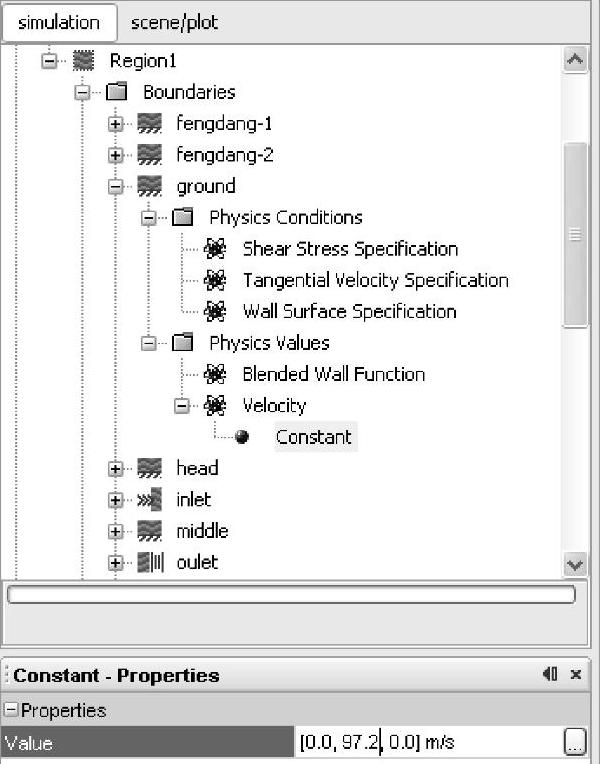The height and width of the screenshot is (764, 600).
Task: Collapse the ground boundary node
Action: coord(116,187)
